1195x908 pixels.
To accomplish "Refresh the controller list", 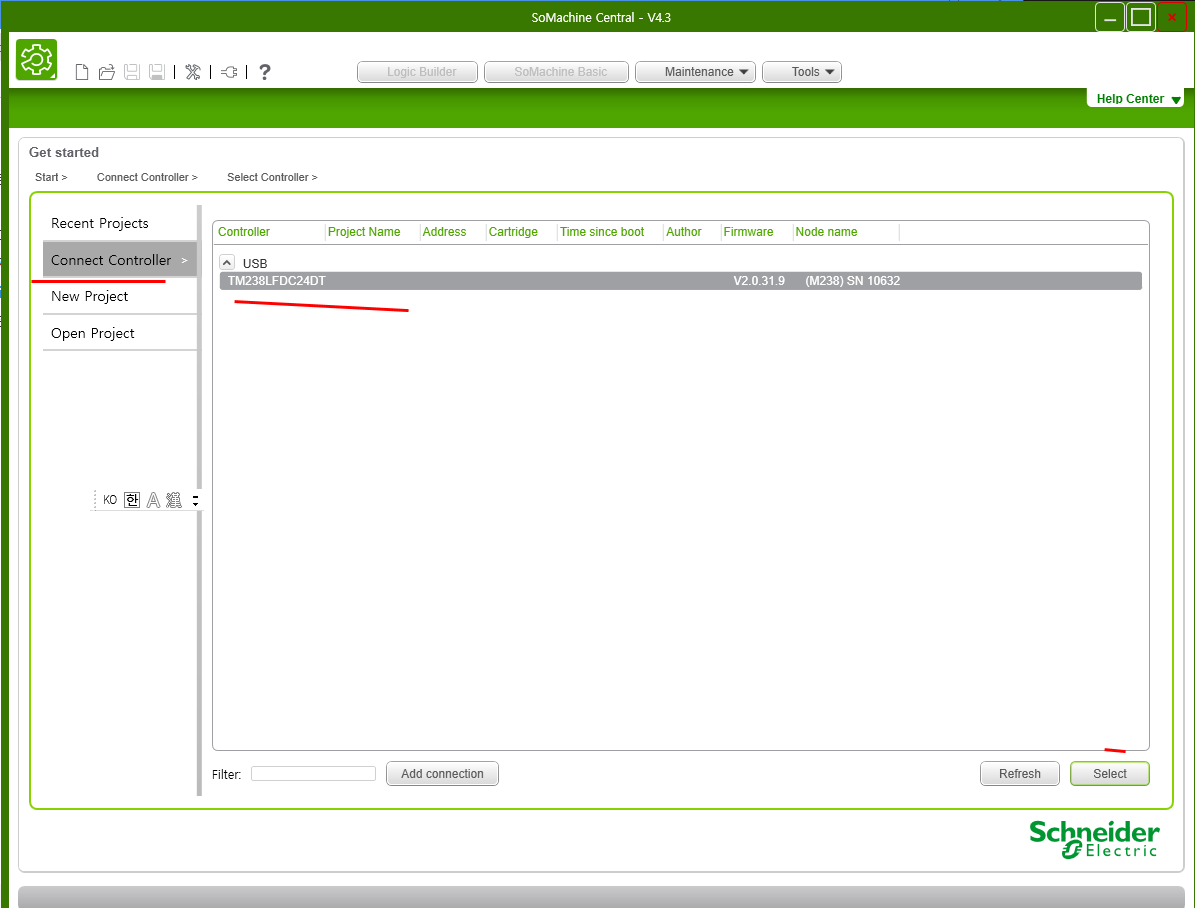I will 1020,773.
